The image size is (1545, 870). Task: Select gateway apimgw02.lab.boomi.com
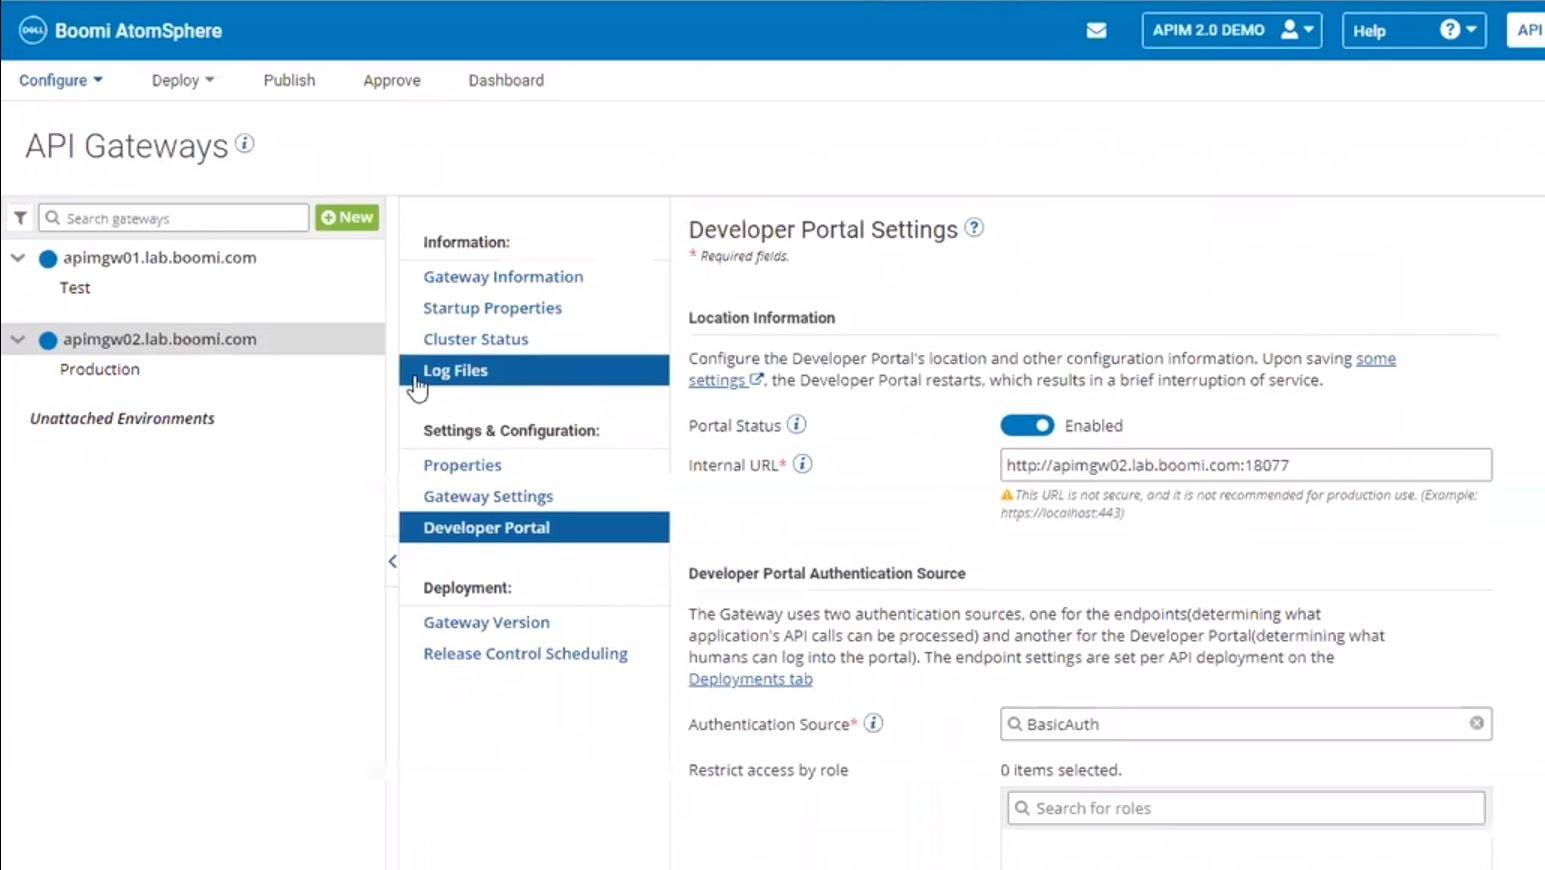coord(160,340)
